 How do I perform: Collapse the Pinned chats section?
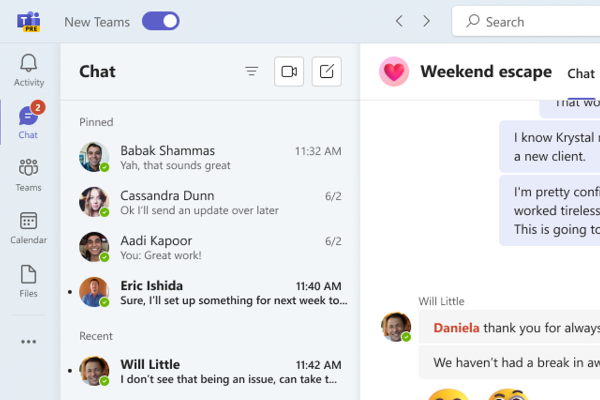click(96, 122)
